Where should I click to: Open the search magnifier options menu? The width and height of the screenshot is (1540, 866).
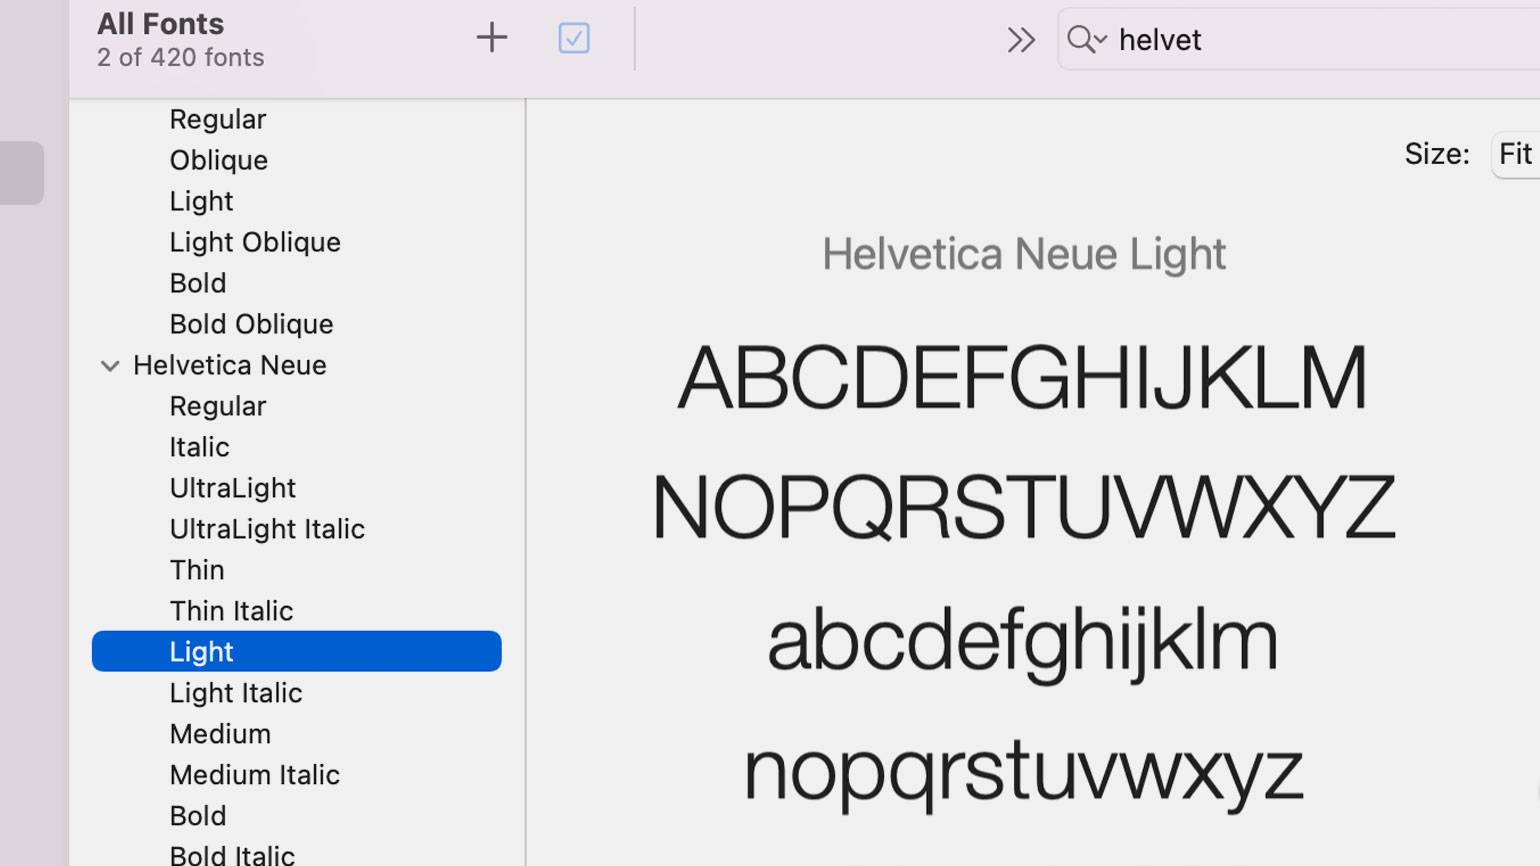pyautogui.click(x=1086, y=40)
